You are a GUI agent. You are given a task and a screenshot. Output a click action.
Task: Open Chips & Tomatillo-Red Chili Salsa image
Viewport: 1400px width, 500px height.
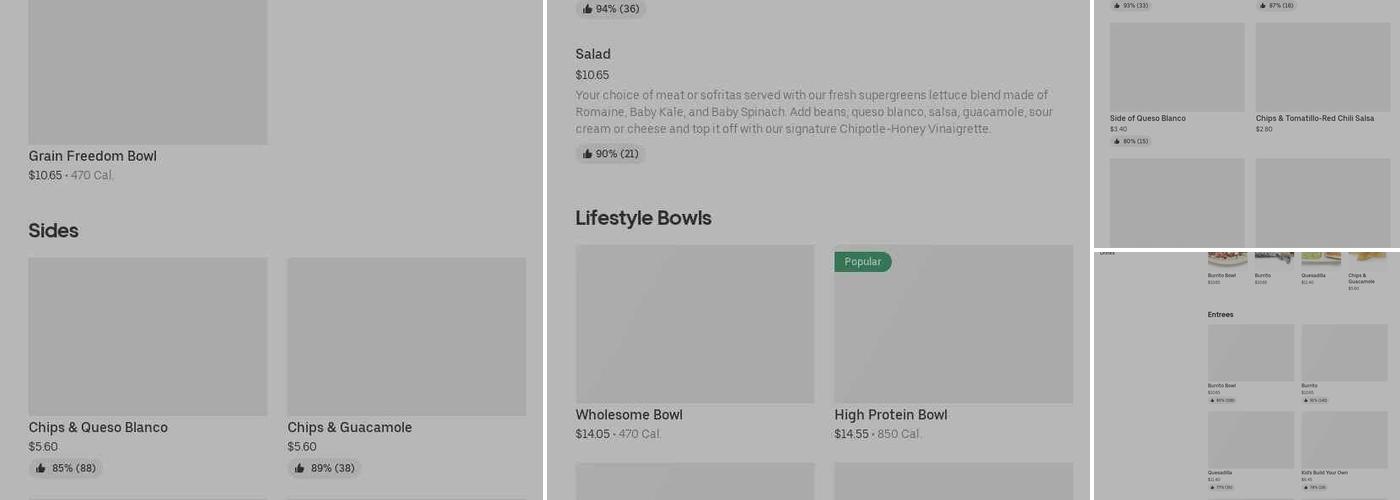coord(1322,67)
